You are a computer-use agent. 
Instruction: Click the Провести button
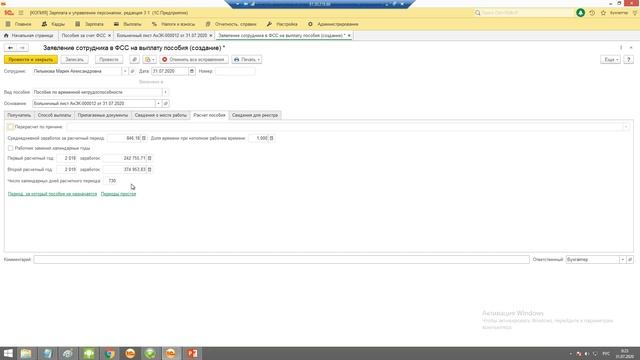[x=109, y=60]
